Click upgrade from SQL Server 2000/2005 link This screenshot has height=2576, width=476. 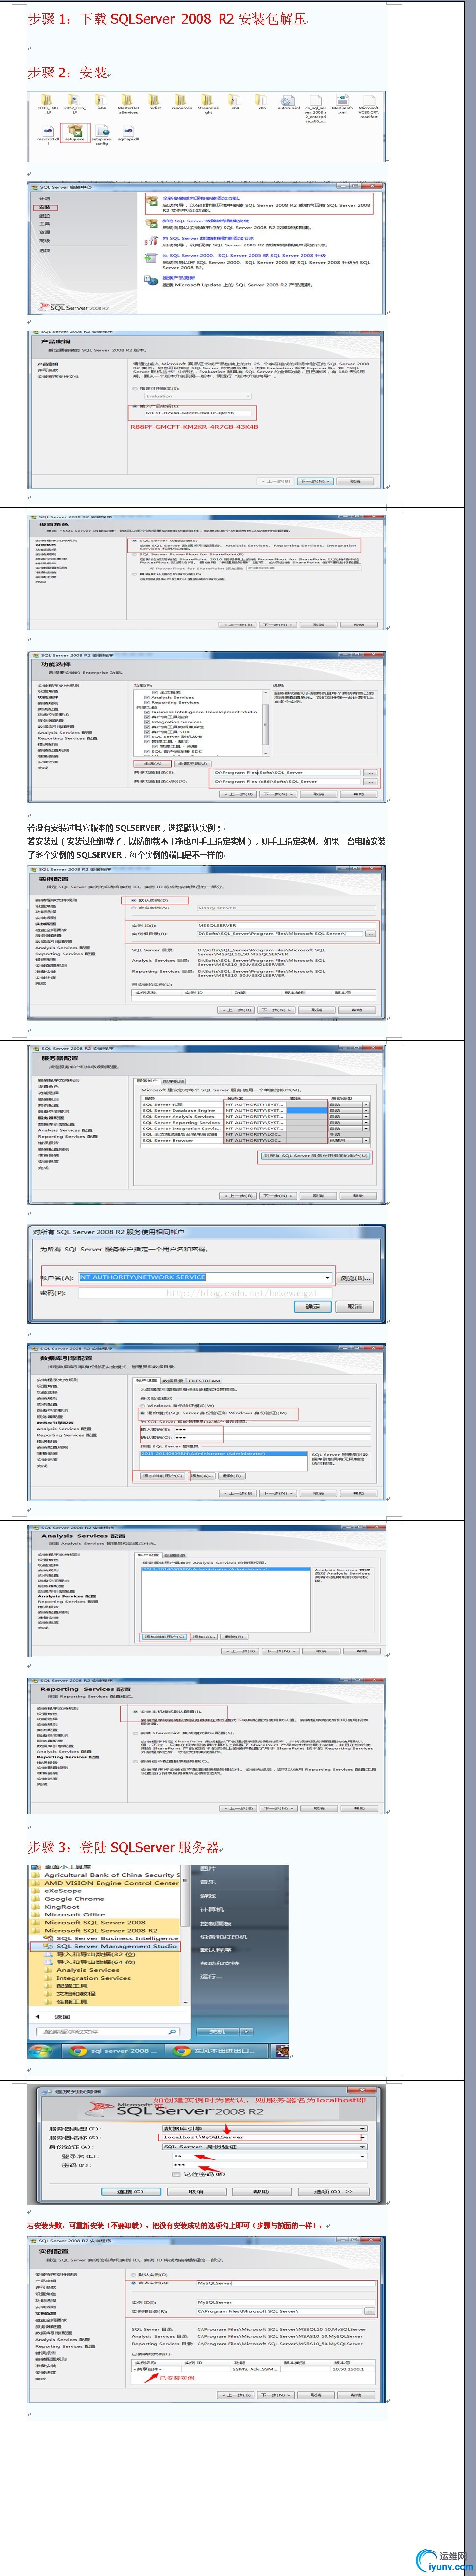[243, 255]
